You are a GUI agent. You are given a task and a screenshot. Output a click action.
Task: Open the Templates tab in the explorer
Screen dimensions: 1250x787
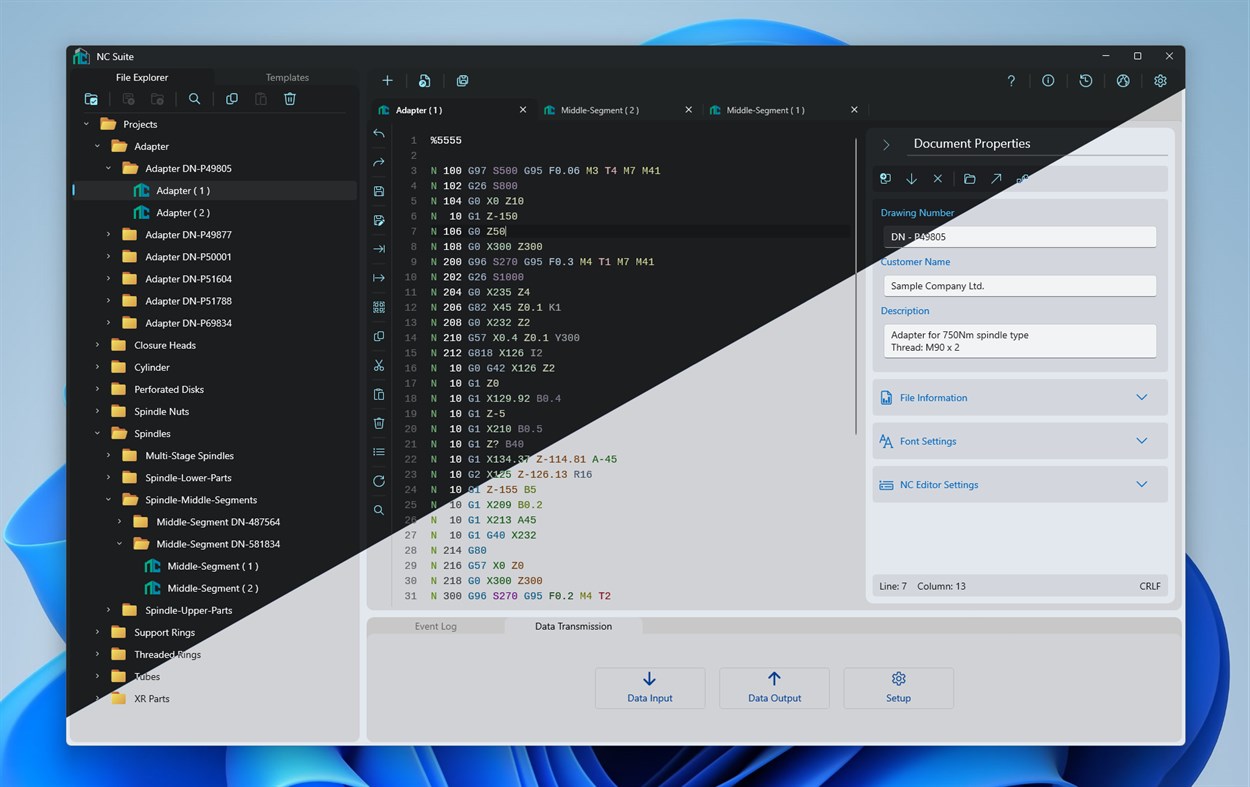pyautogui.click(x=287, y=77)
